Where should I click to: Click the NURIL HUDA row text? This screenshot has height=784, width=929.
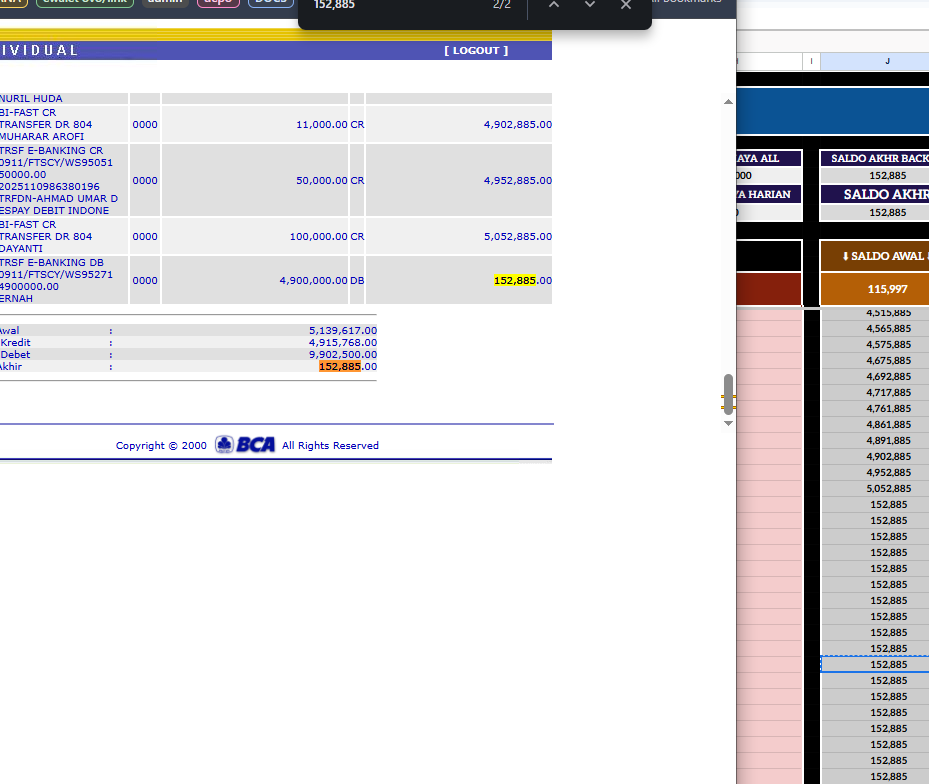31,98
